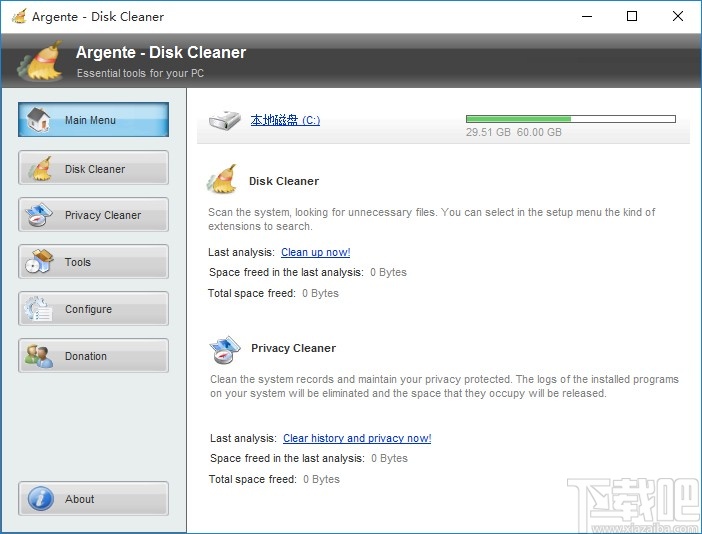
Task: Select the Privacy Cleaner heading in main panel
Action: tap(293, 348)
